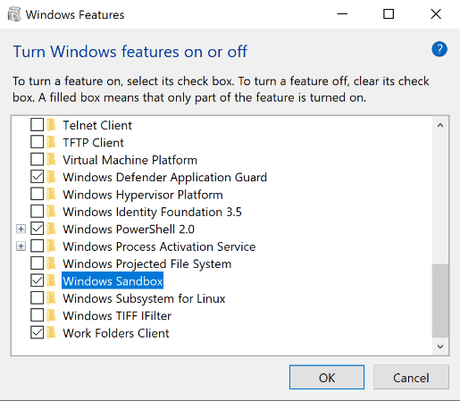Select Windows Identity Foundation 3.5 label
Image resolution: width=460 pixels, height=401 pixels.
(x=152, y=212)
